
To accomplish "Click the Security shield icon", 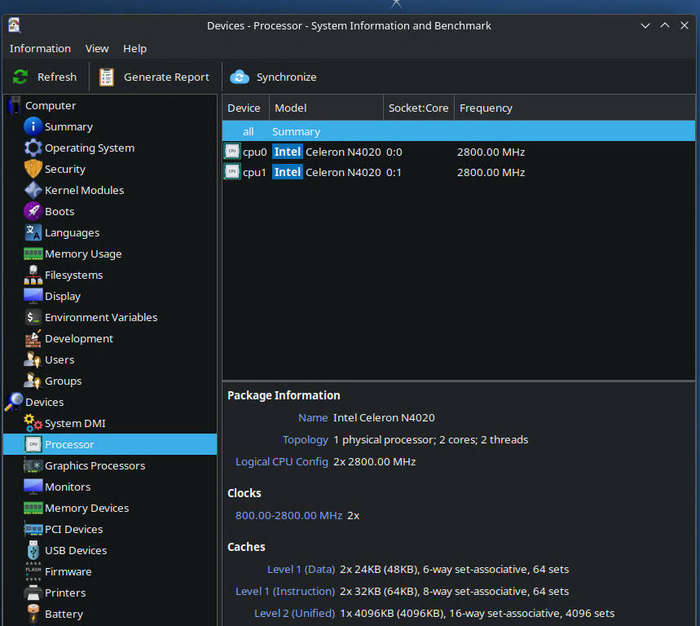I will [x=33, y=169].
